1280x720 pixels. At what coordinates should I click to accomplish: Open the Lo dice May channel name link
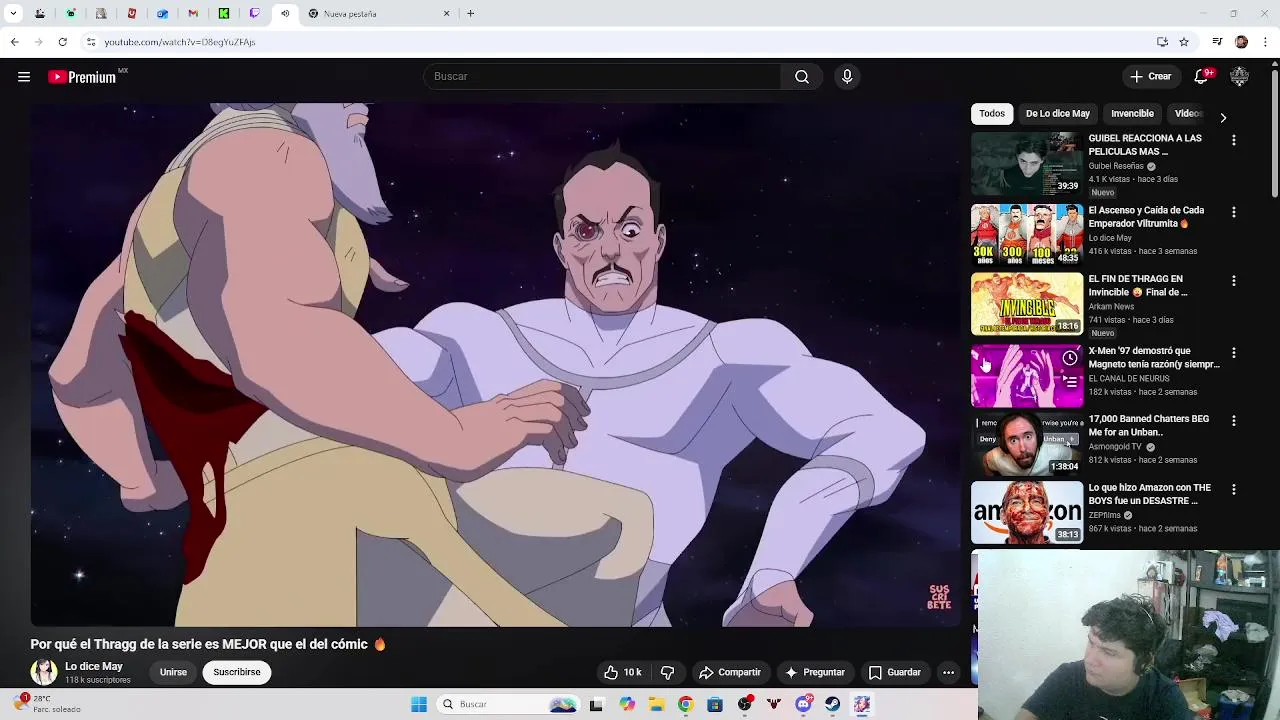(94, 666)
